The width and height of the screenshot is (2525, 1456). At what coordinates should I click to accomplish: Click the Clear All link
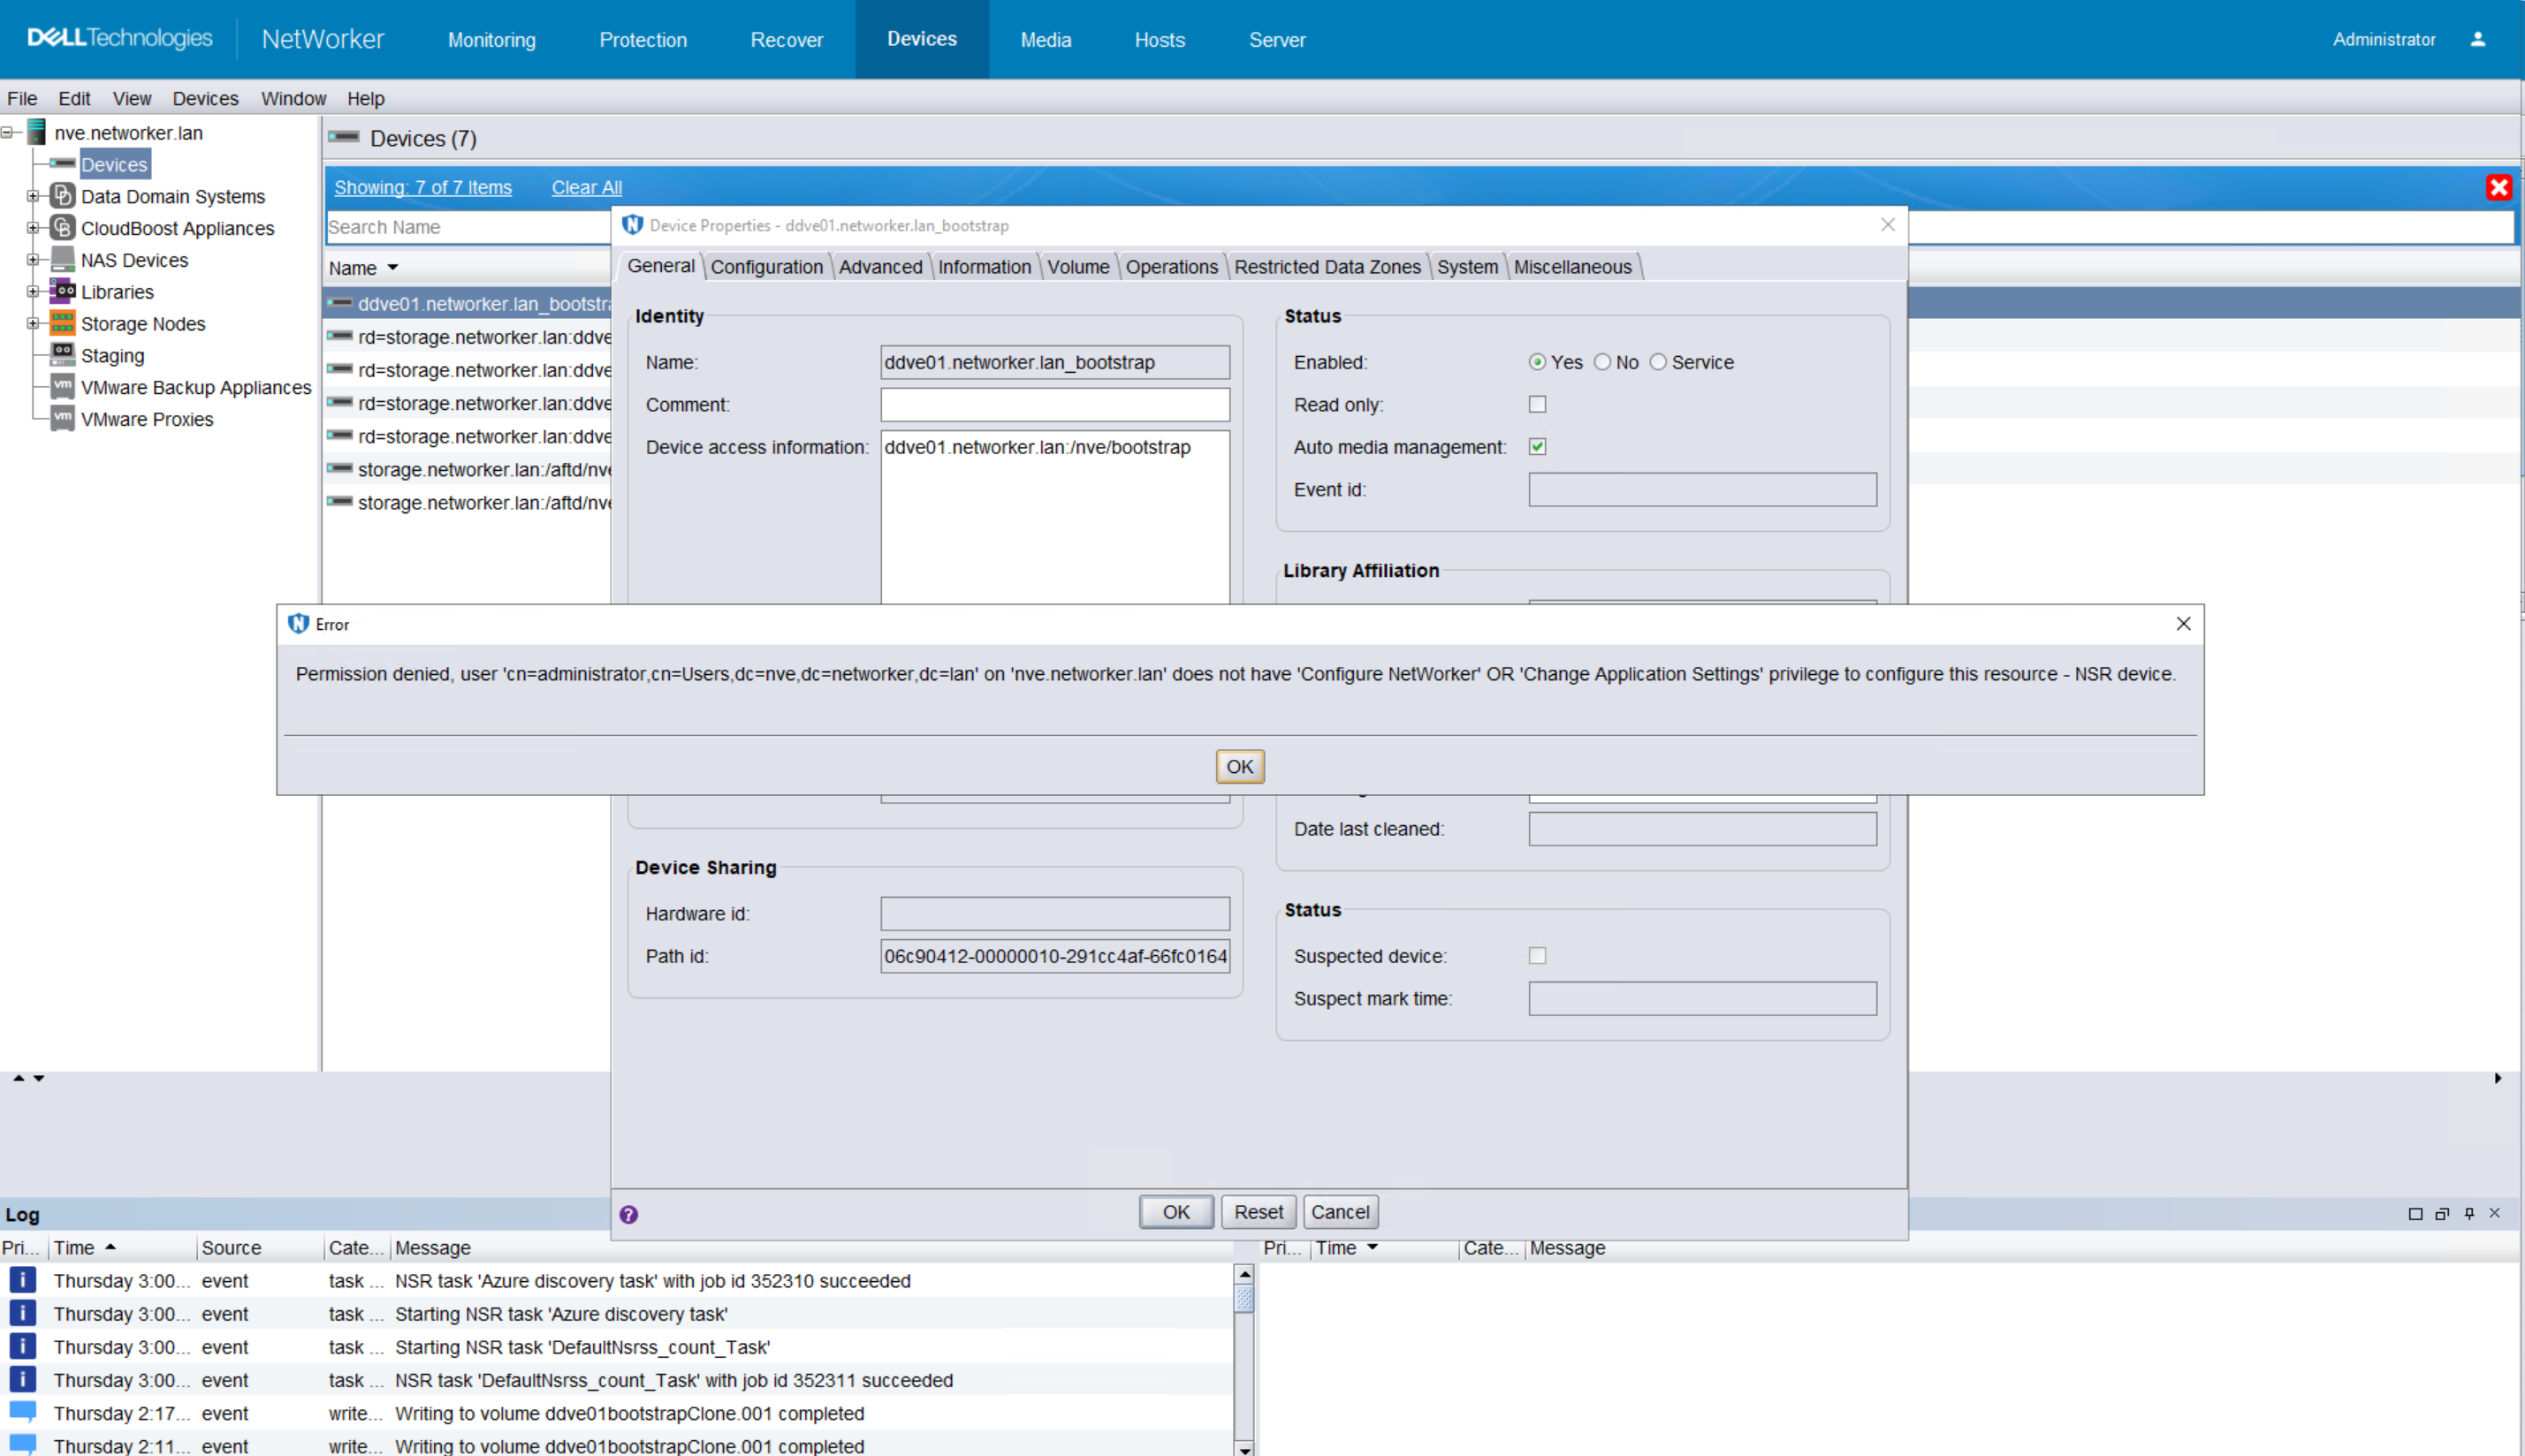pos(587,187)
